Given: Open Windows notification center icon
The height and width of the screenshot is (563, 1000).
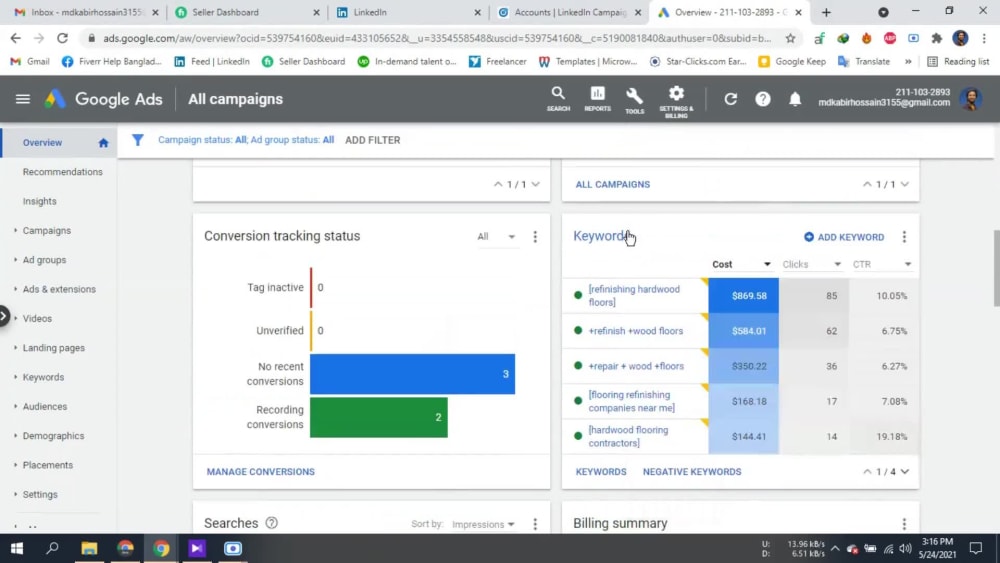Looking at the screenshot, I should coord(976,548).
